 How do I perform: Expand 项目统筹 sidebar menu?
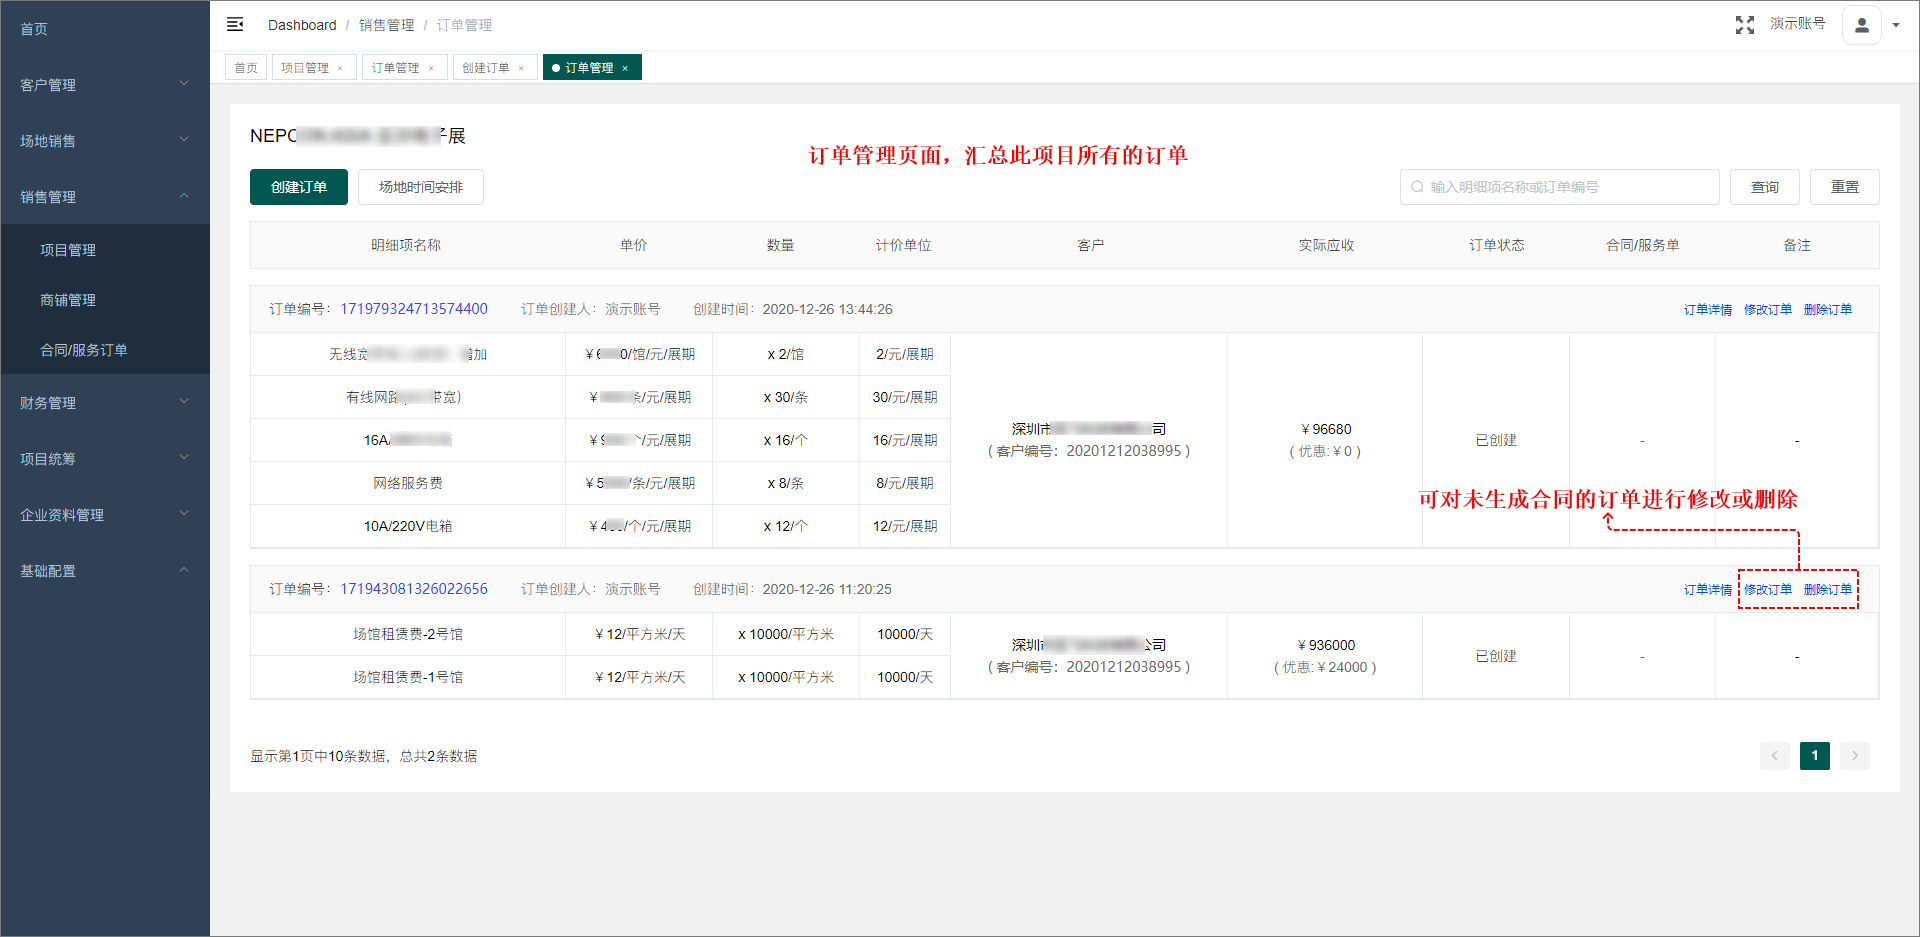pyautogui.click(x=105, y=459)
